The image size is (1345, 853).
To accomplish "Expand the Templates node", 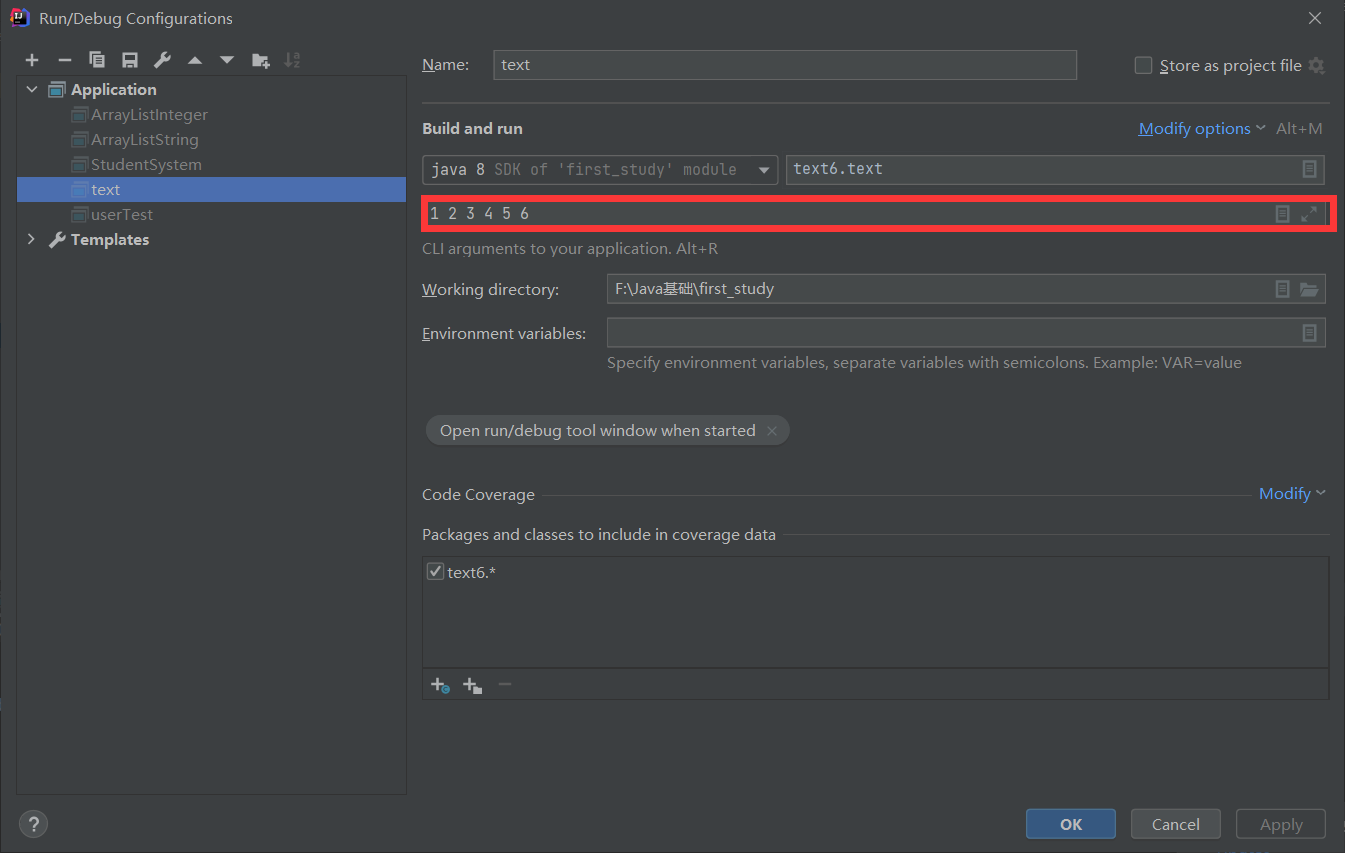I will (32, 239).
